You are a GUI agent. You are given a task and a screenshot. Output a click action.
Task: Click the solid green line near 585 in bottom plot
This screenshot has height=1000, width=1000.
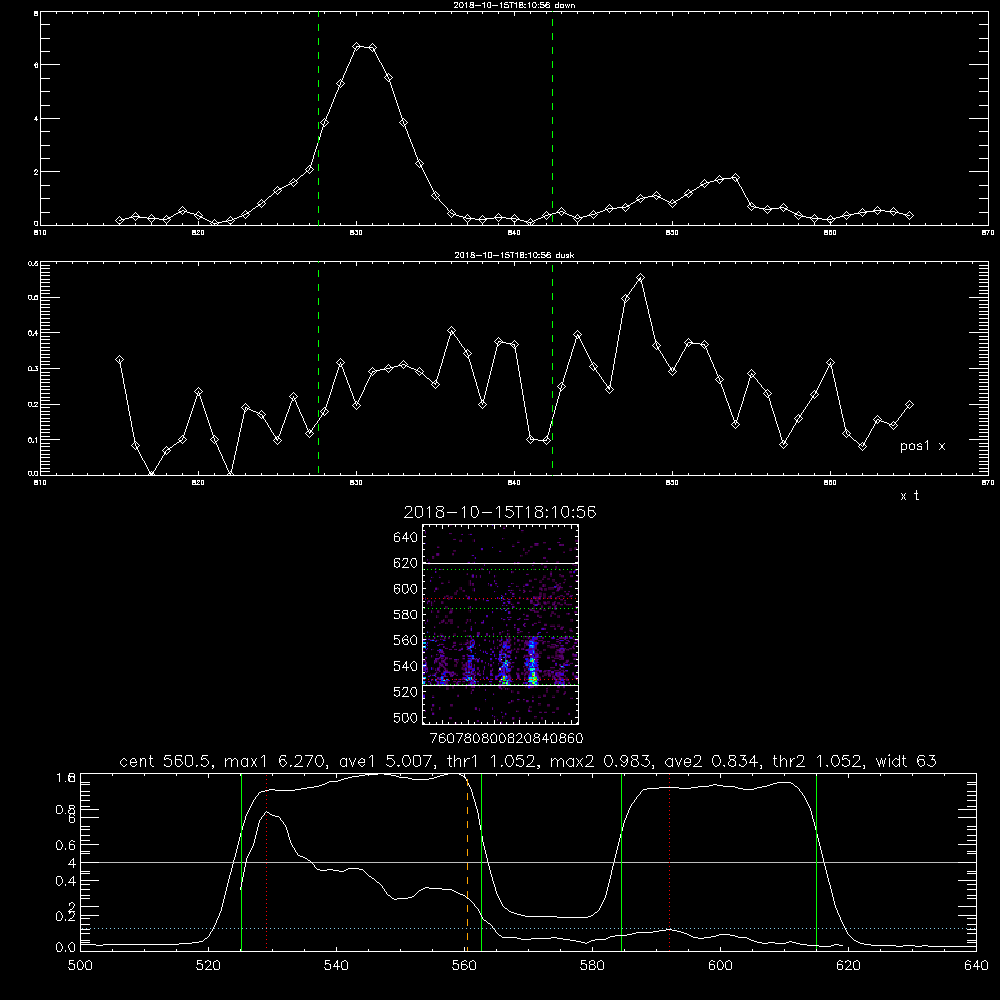click(621, 862)
